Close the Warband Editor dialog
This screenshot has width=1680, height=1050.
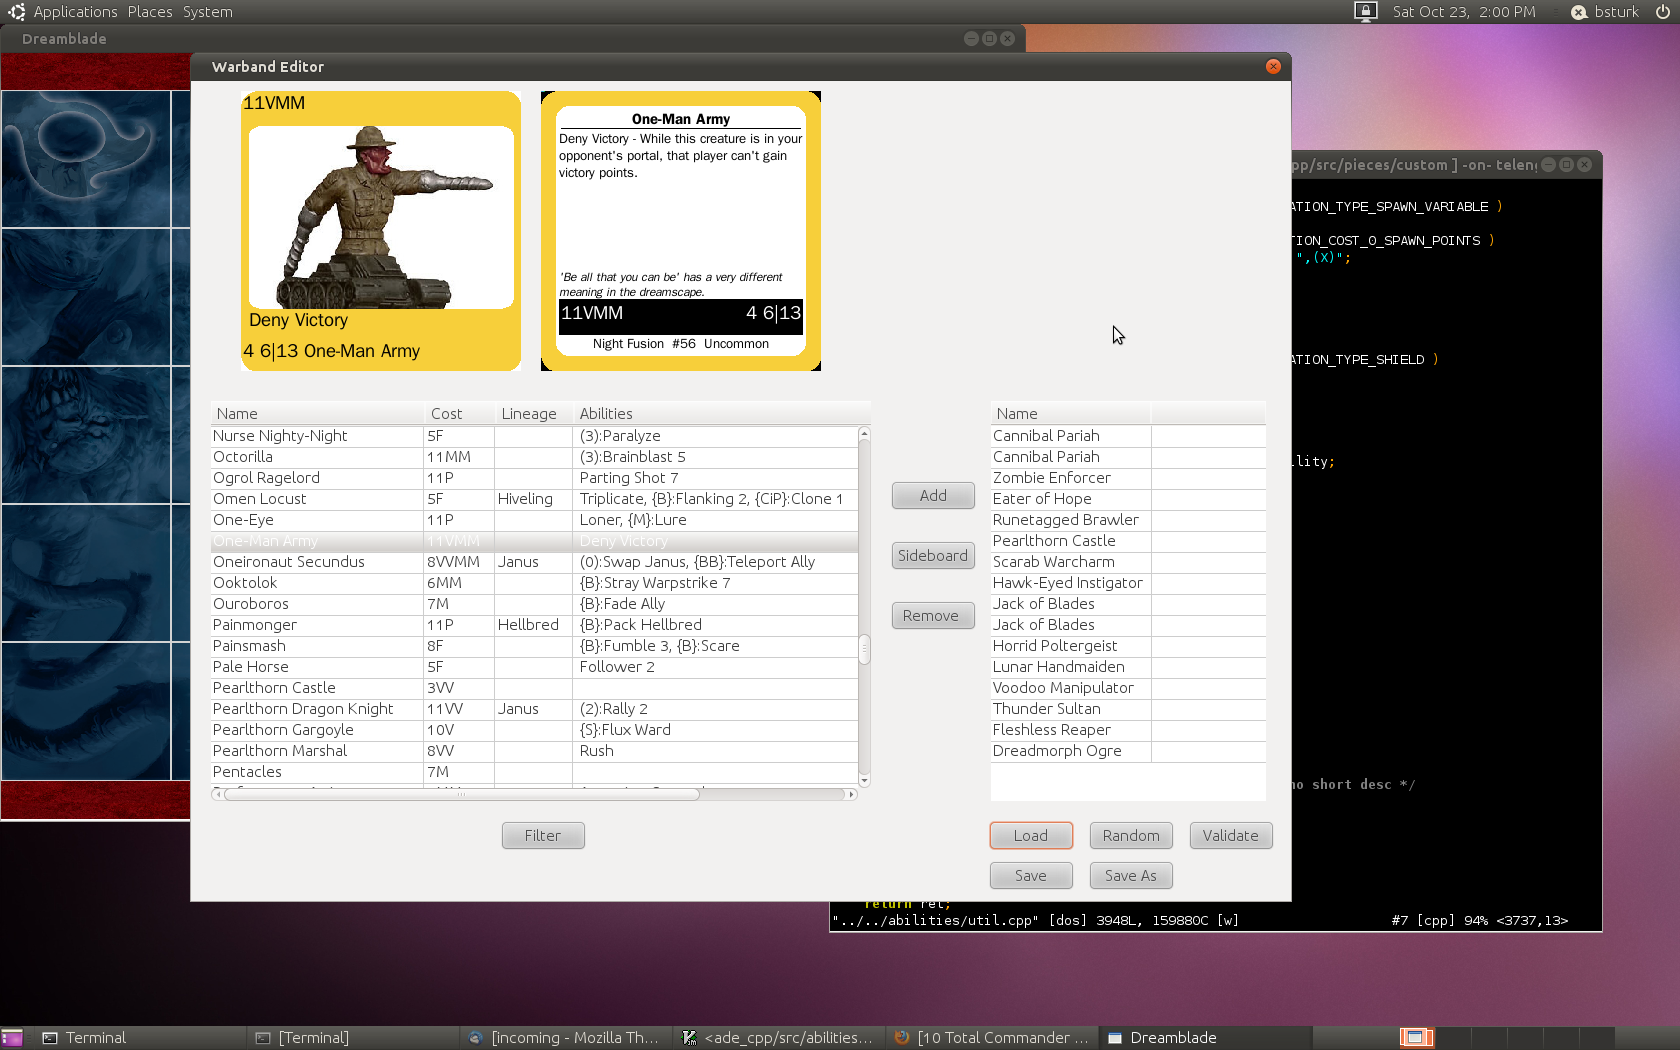pos(1273,67)
